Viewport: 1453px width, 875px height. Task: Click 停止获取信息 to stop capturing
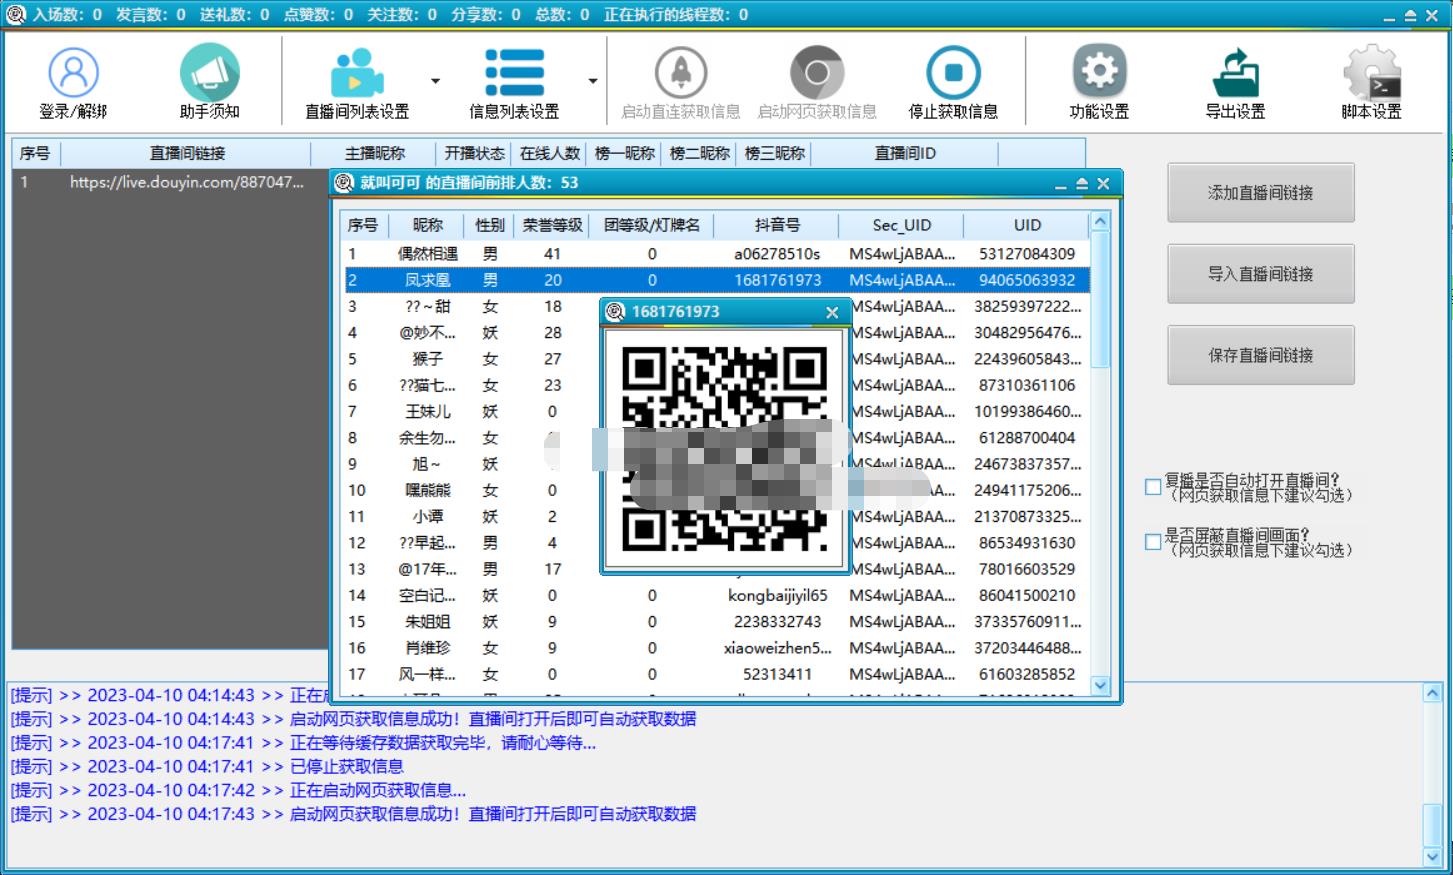tap(953, 80)
